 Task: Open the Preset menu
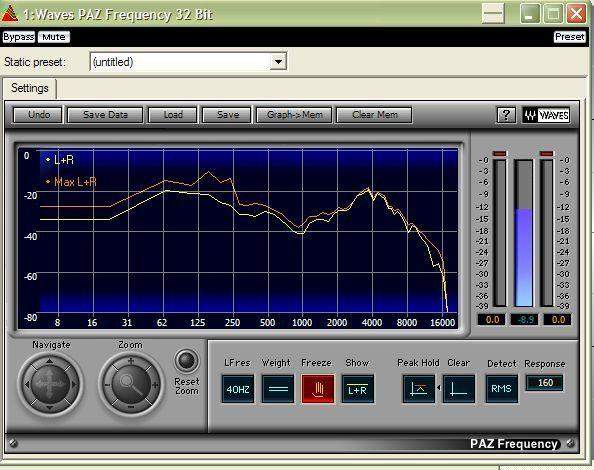click(569, 37)
